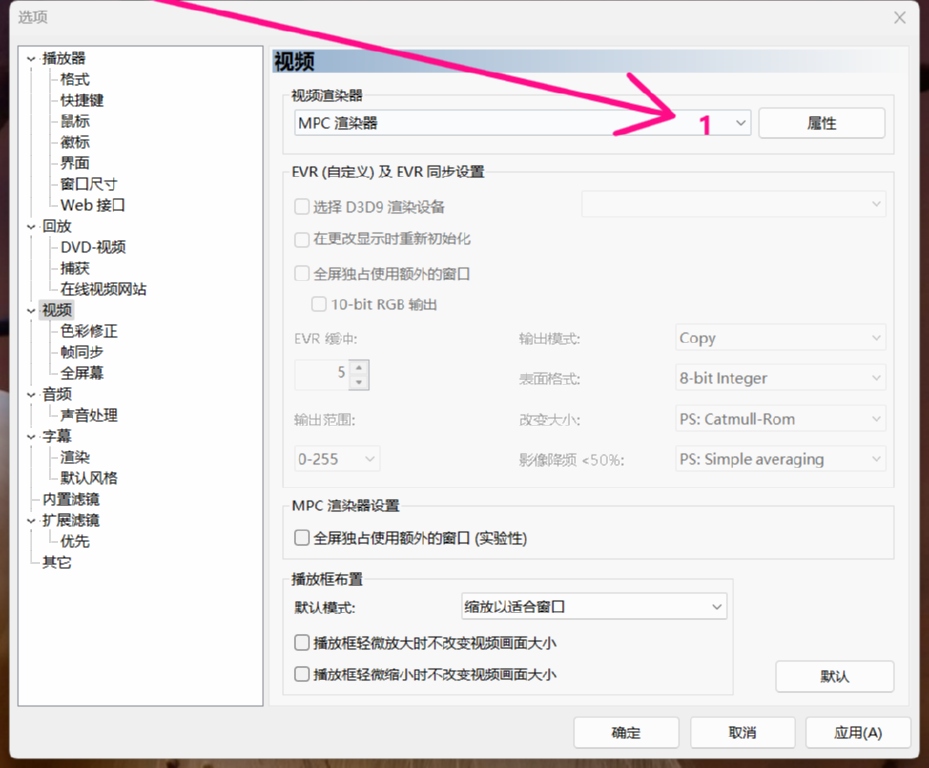Reset settings with the 默认 button
The image size is (929, 768).
(x=834, y=676)
